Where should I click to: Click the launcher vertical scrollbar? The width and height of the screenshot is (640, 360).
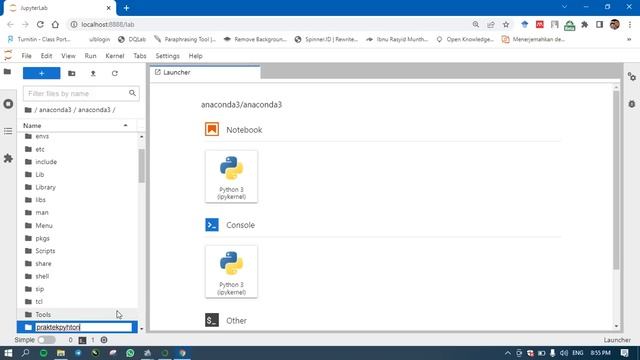click(616, 180)
